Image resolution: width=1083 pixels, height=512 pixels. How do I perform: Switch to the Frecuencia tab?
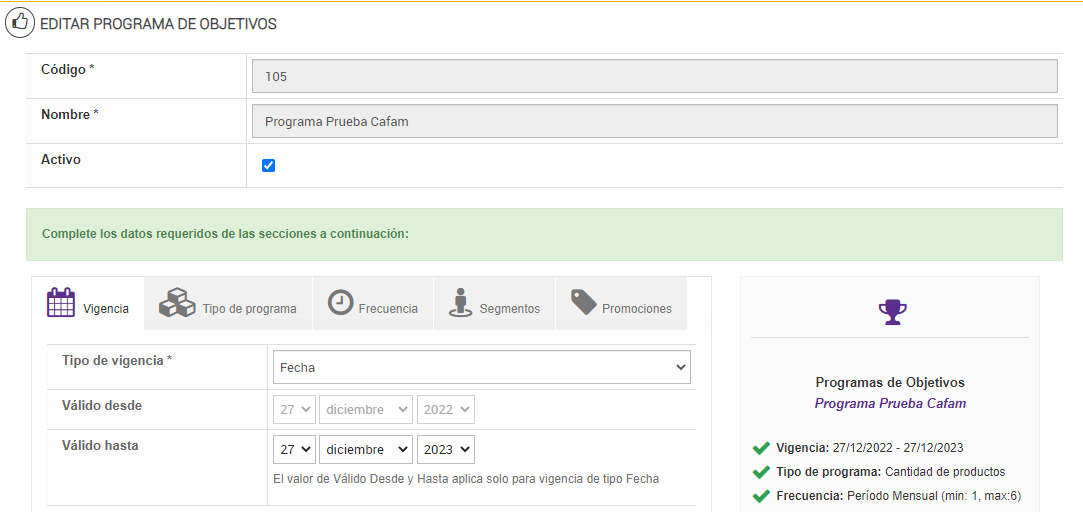click(x=373, y=304)
